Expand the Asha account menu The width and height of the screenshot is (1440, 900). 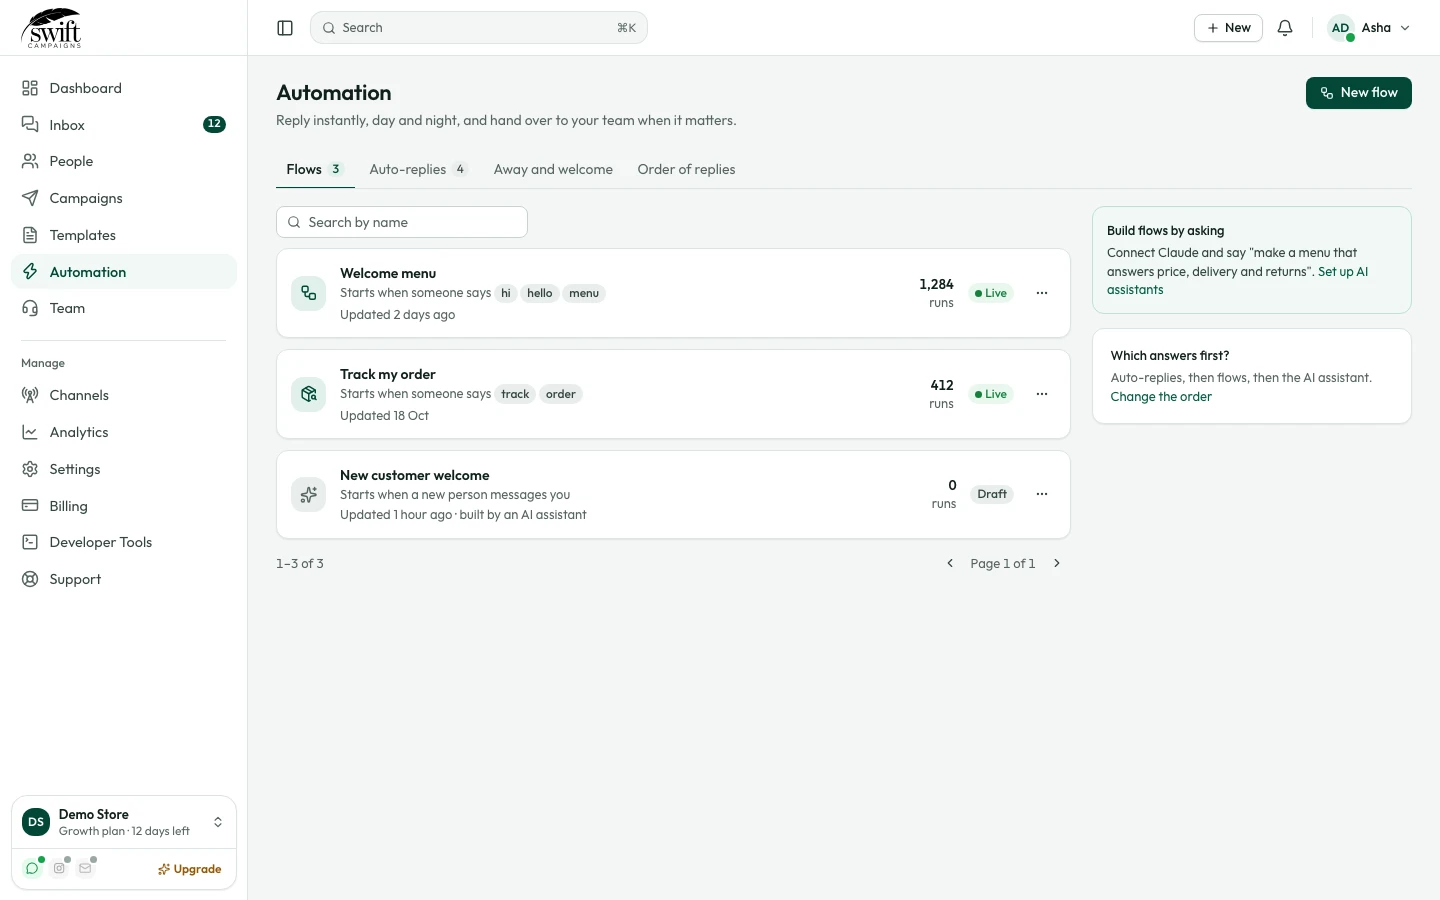click(x=1369, y=28)
